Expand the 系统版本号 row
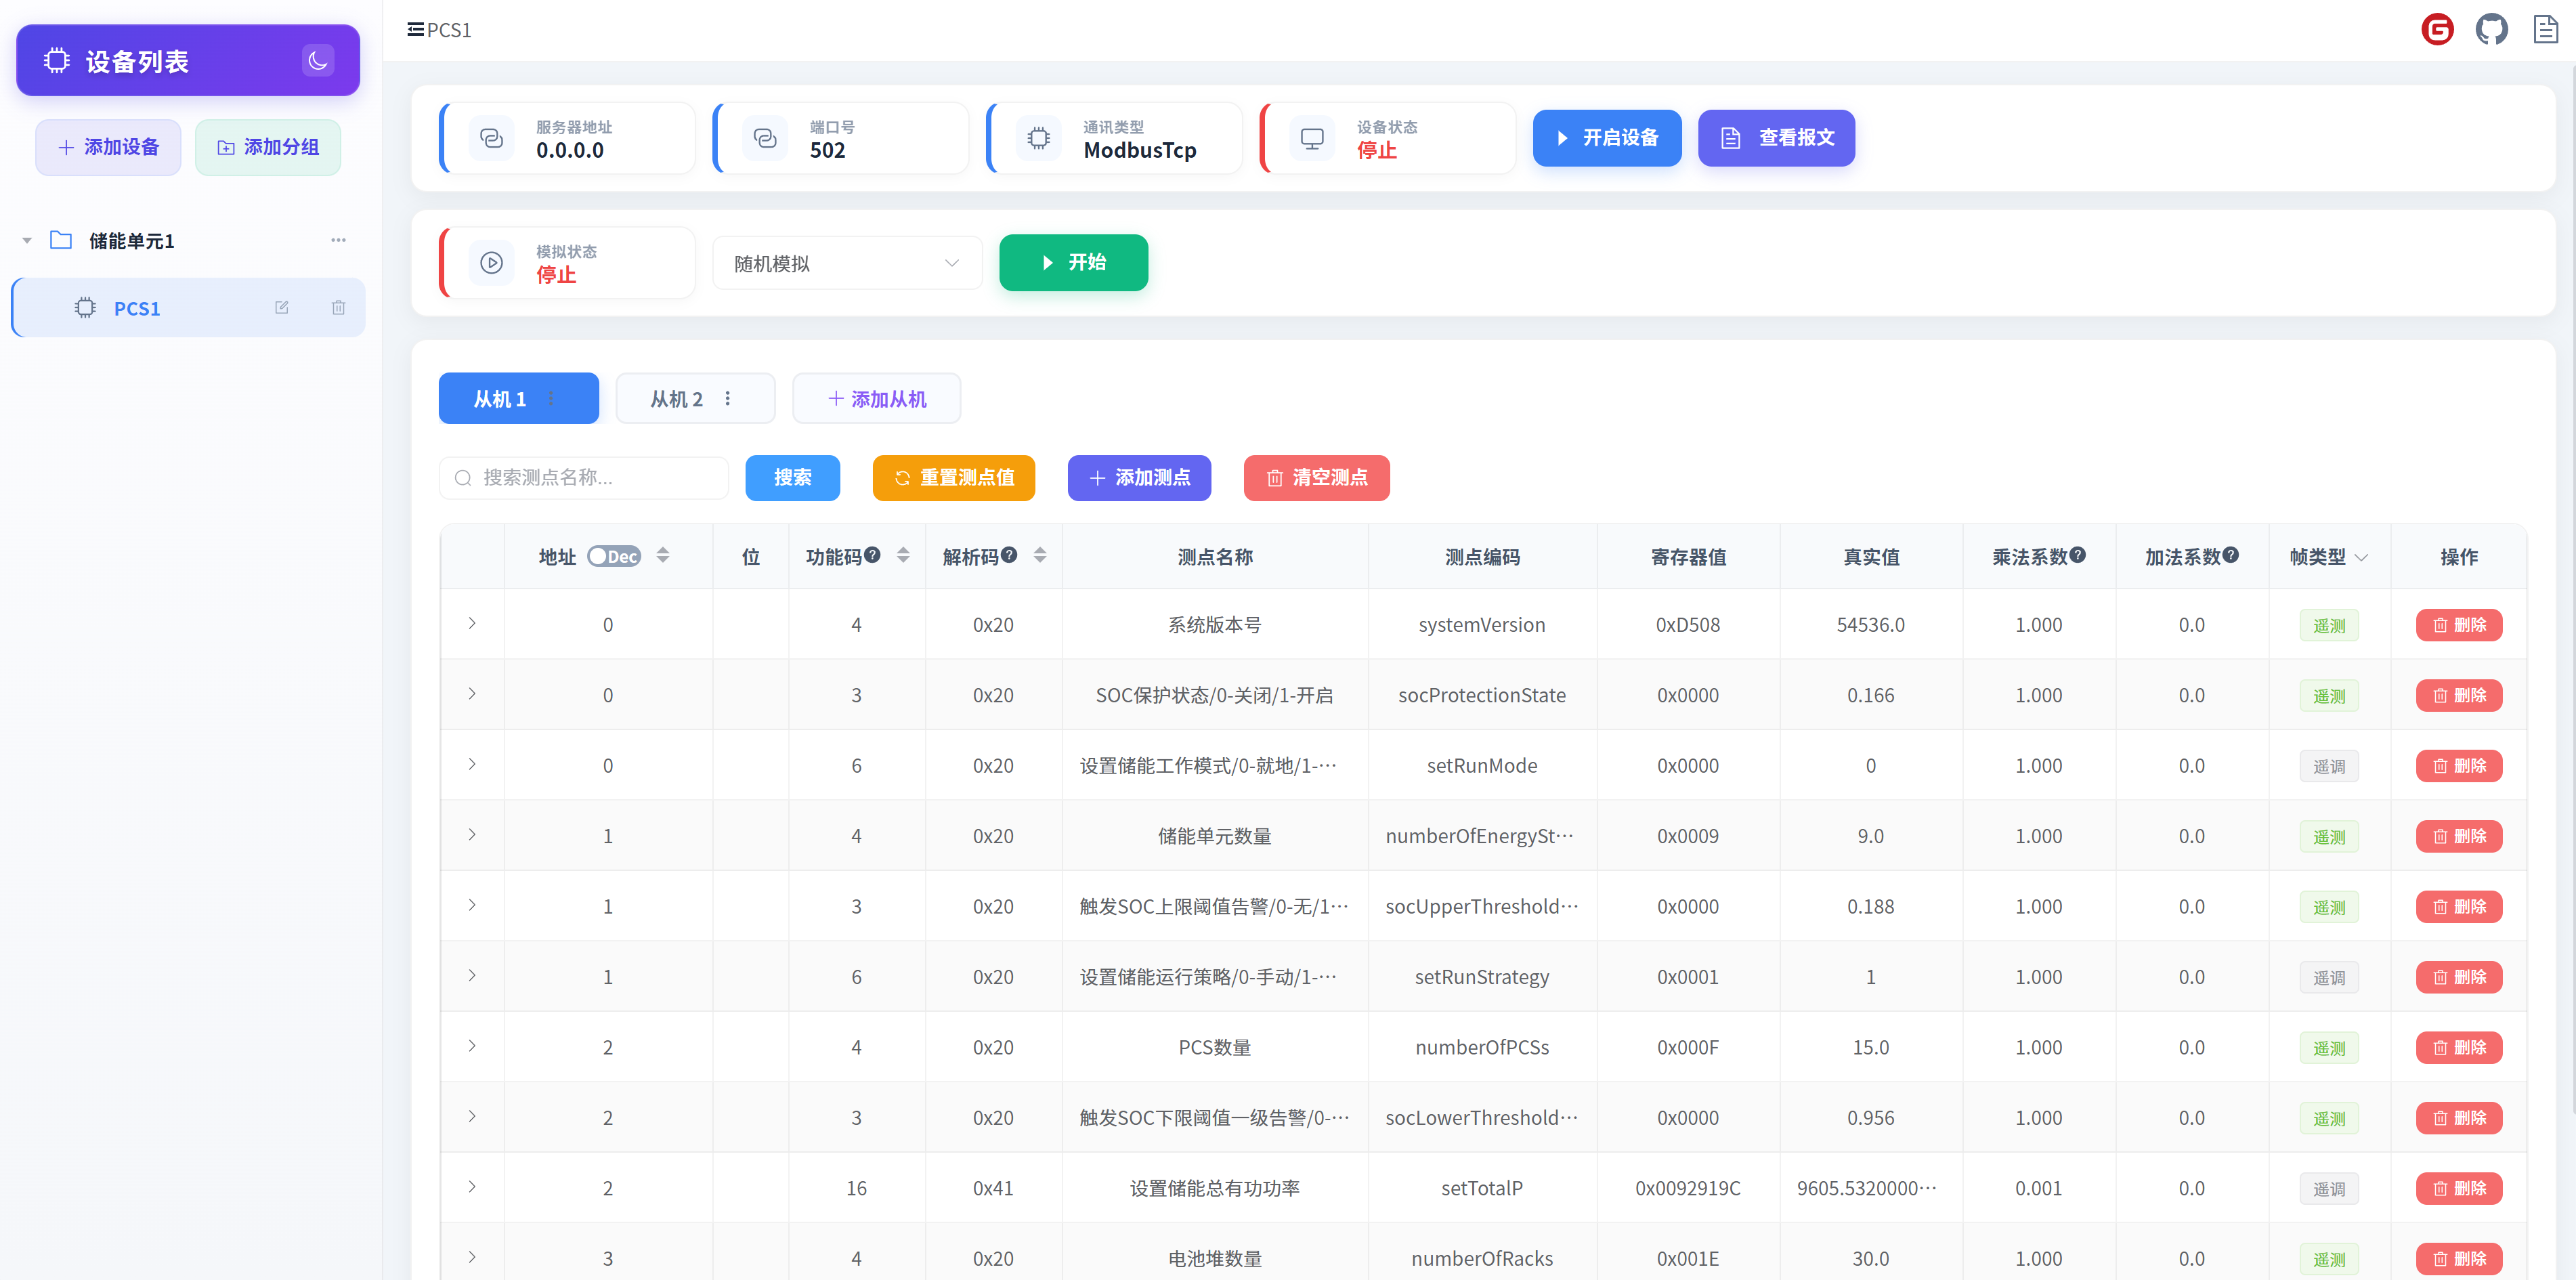The height and width of the screenshot is (1280, 2576). (x=472, y=624)
